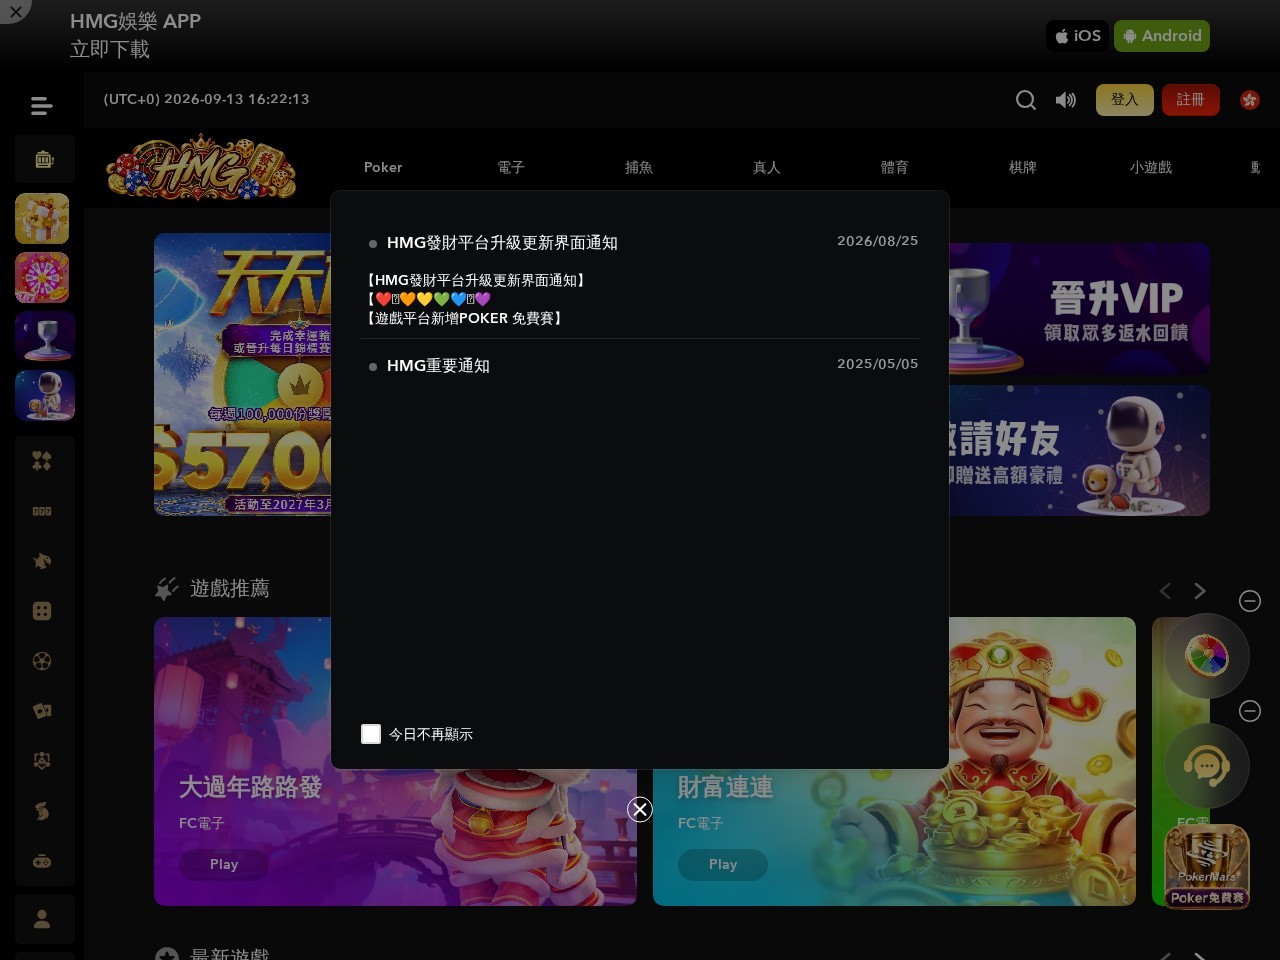1280x960 pixels.
Task: Open the Hong Kong flag language selector
Action: point(1250,100)
